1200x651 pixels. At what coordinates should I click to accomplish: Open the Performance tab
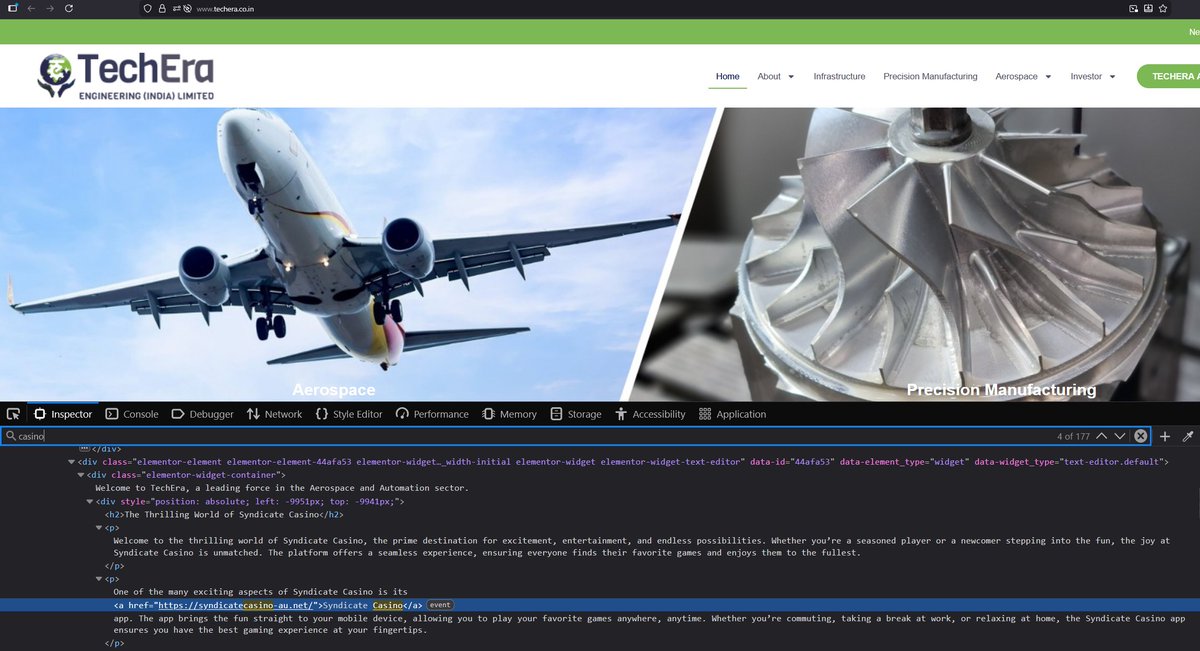coord(432,414)
